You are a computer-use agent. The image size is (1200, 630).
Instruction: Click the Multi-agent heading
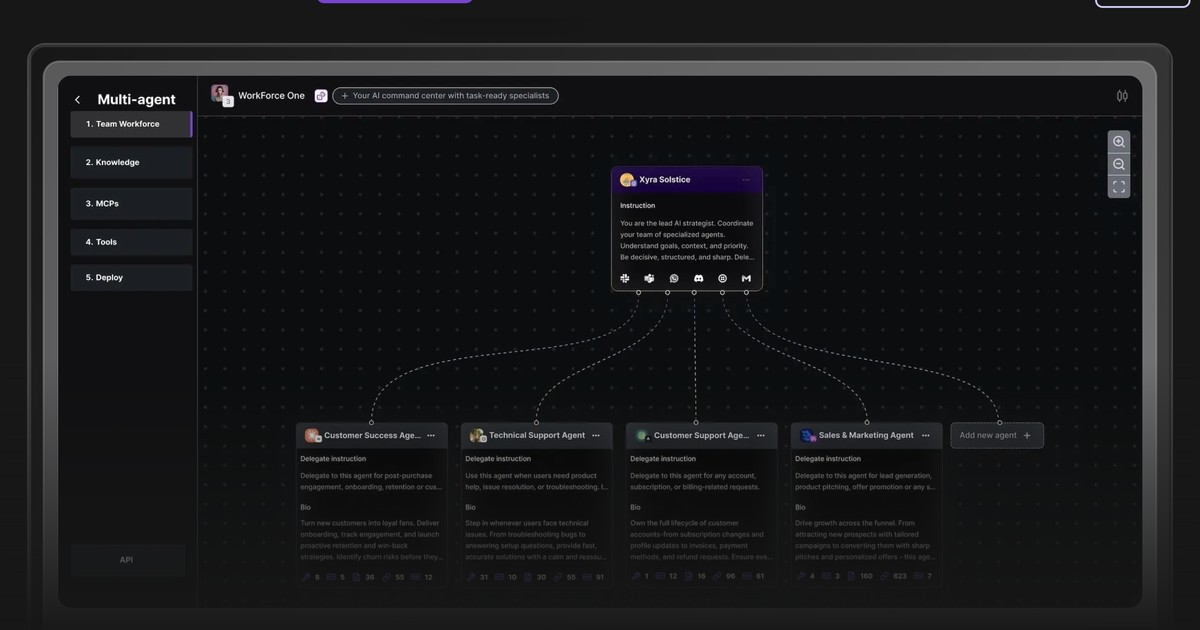pos(136,100)
